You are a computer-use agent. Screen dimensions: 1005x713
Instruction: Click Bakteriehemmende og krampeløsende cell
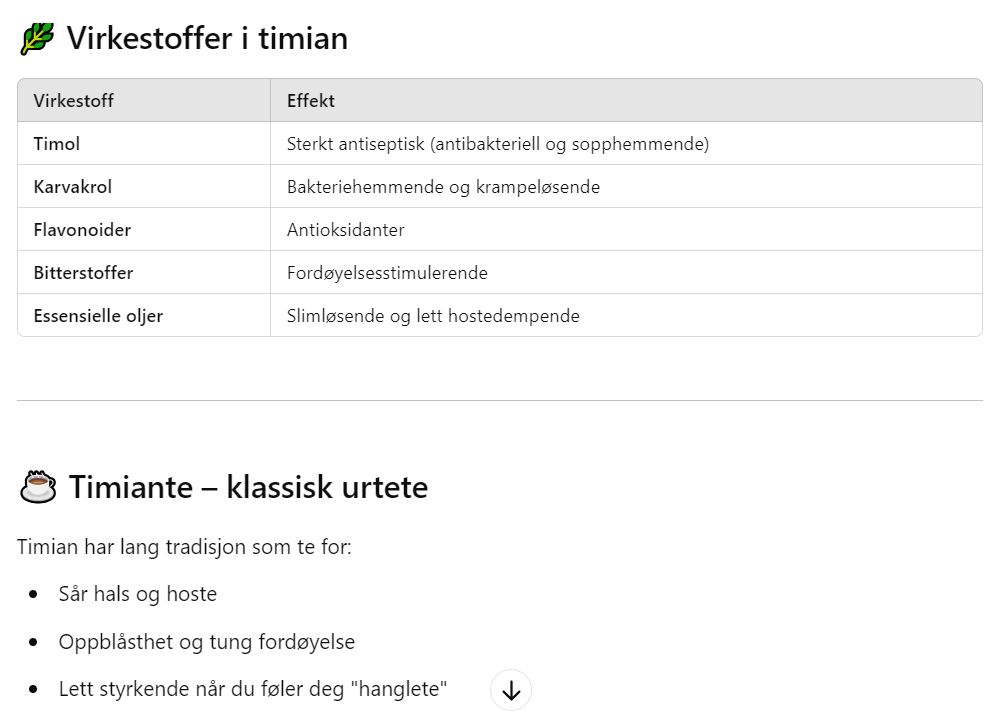point(626,187)
